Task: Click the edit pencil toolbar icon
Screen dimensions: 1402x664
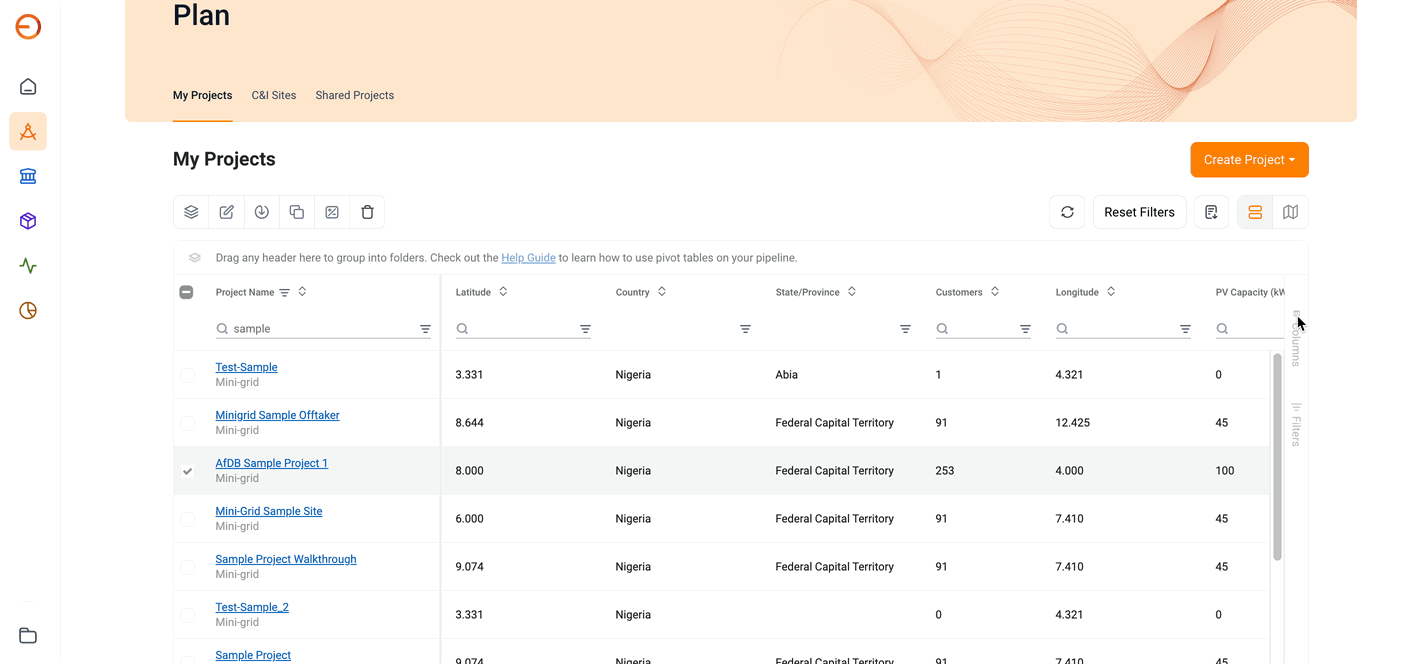Action: tap(227, 212)
